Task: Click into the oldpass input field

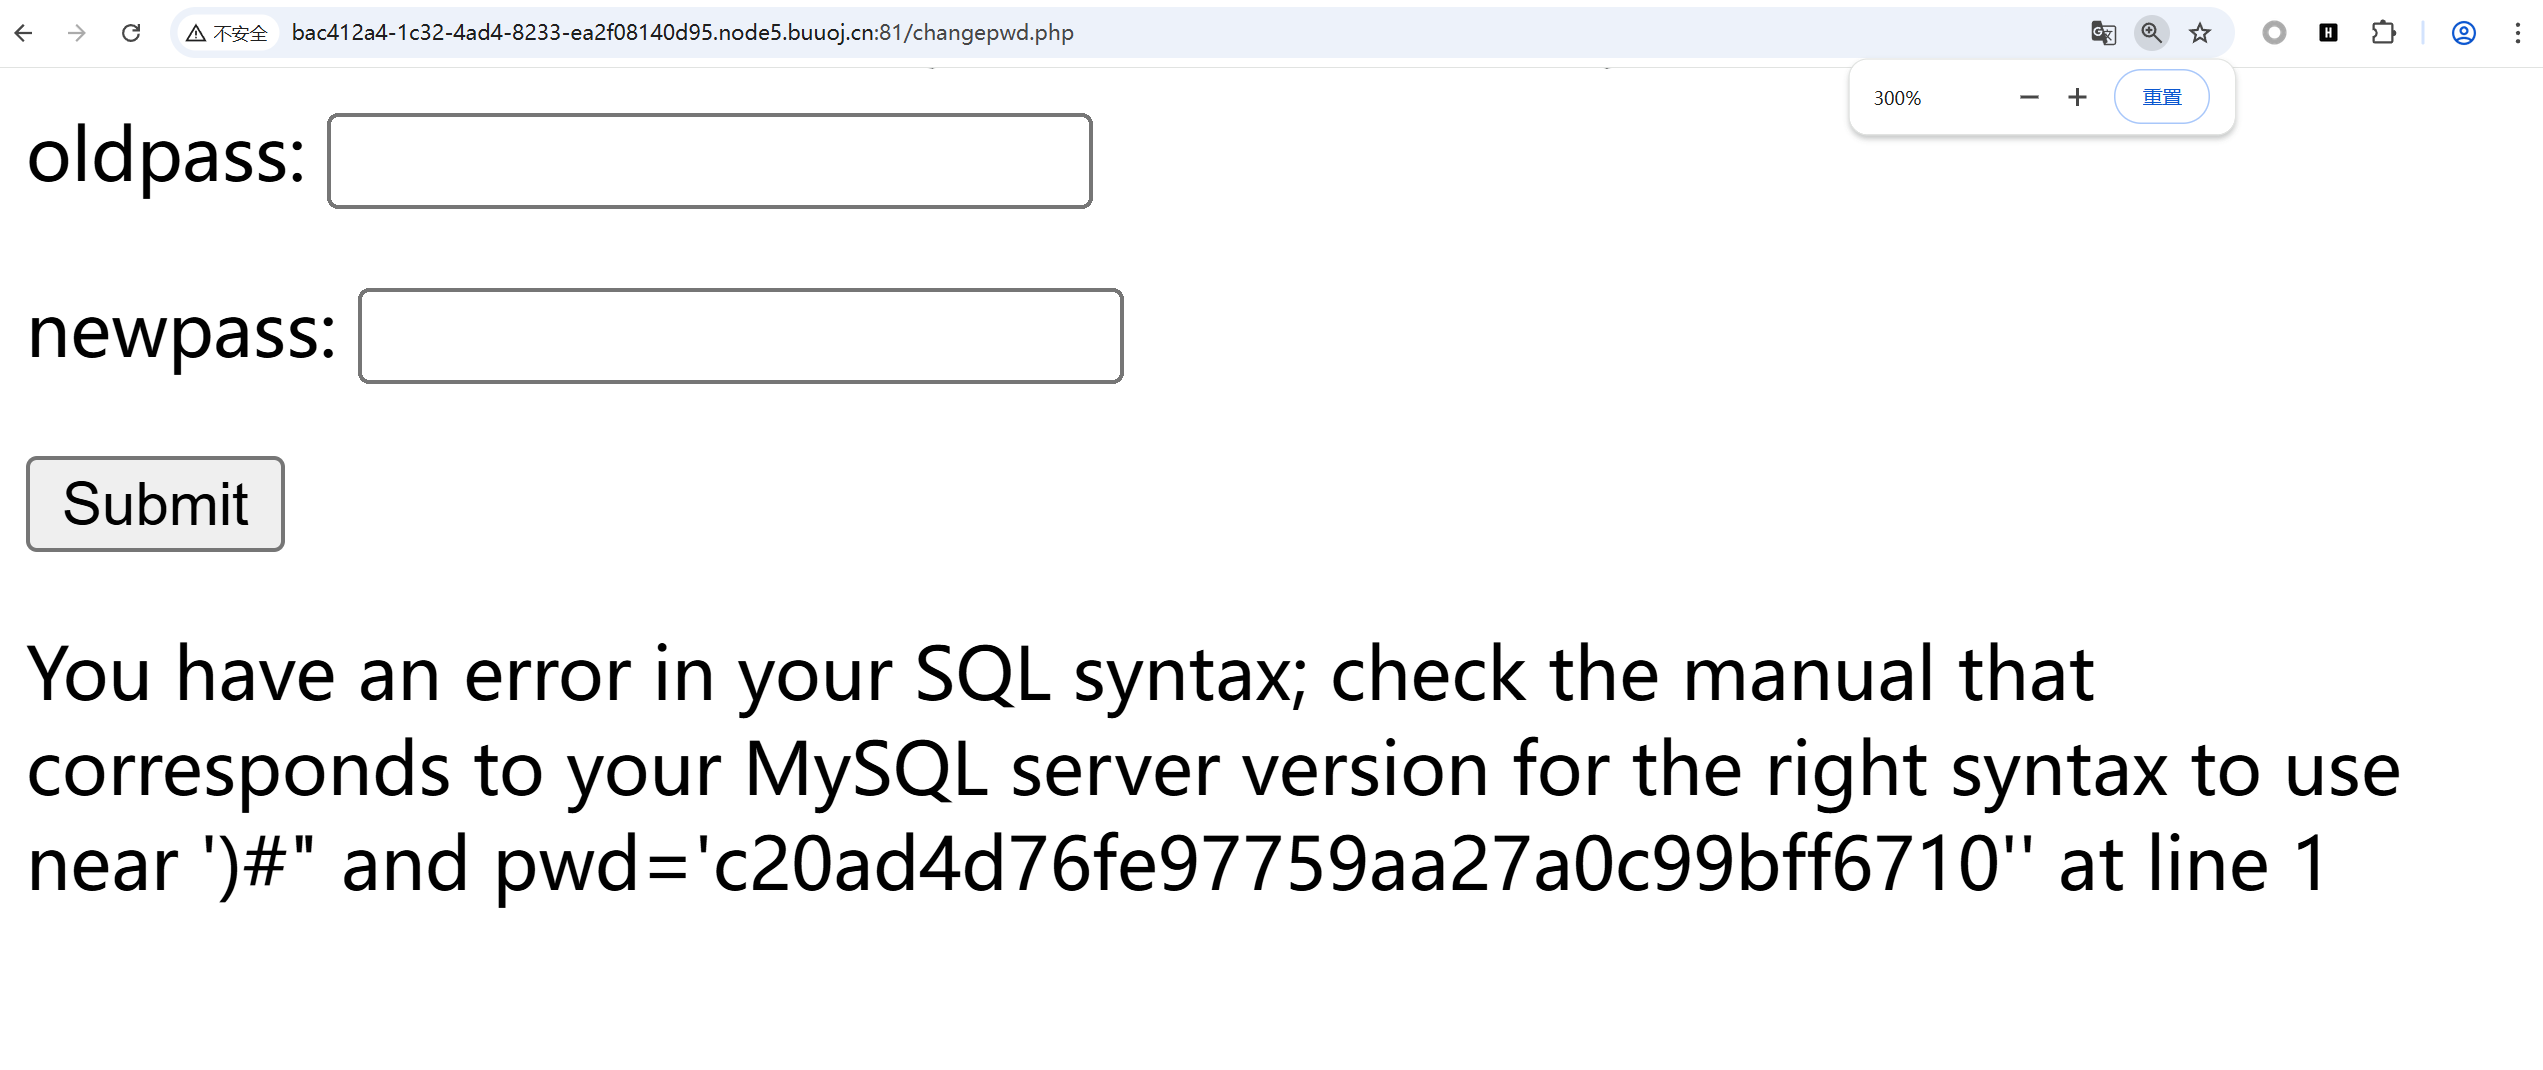Action: [709, 161]
